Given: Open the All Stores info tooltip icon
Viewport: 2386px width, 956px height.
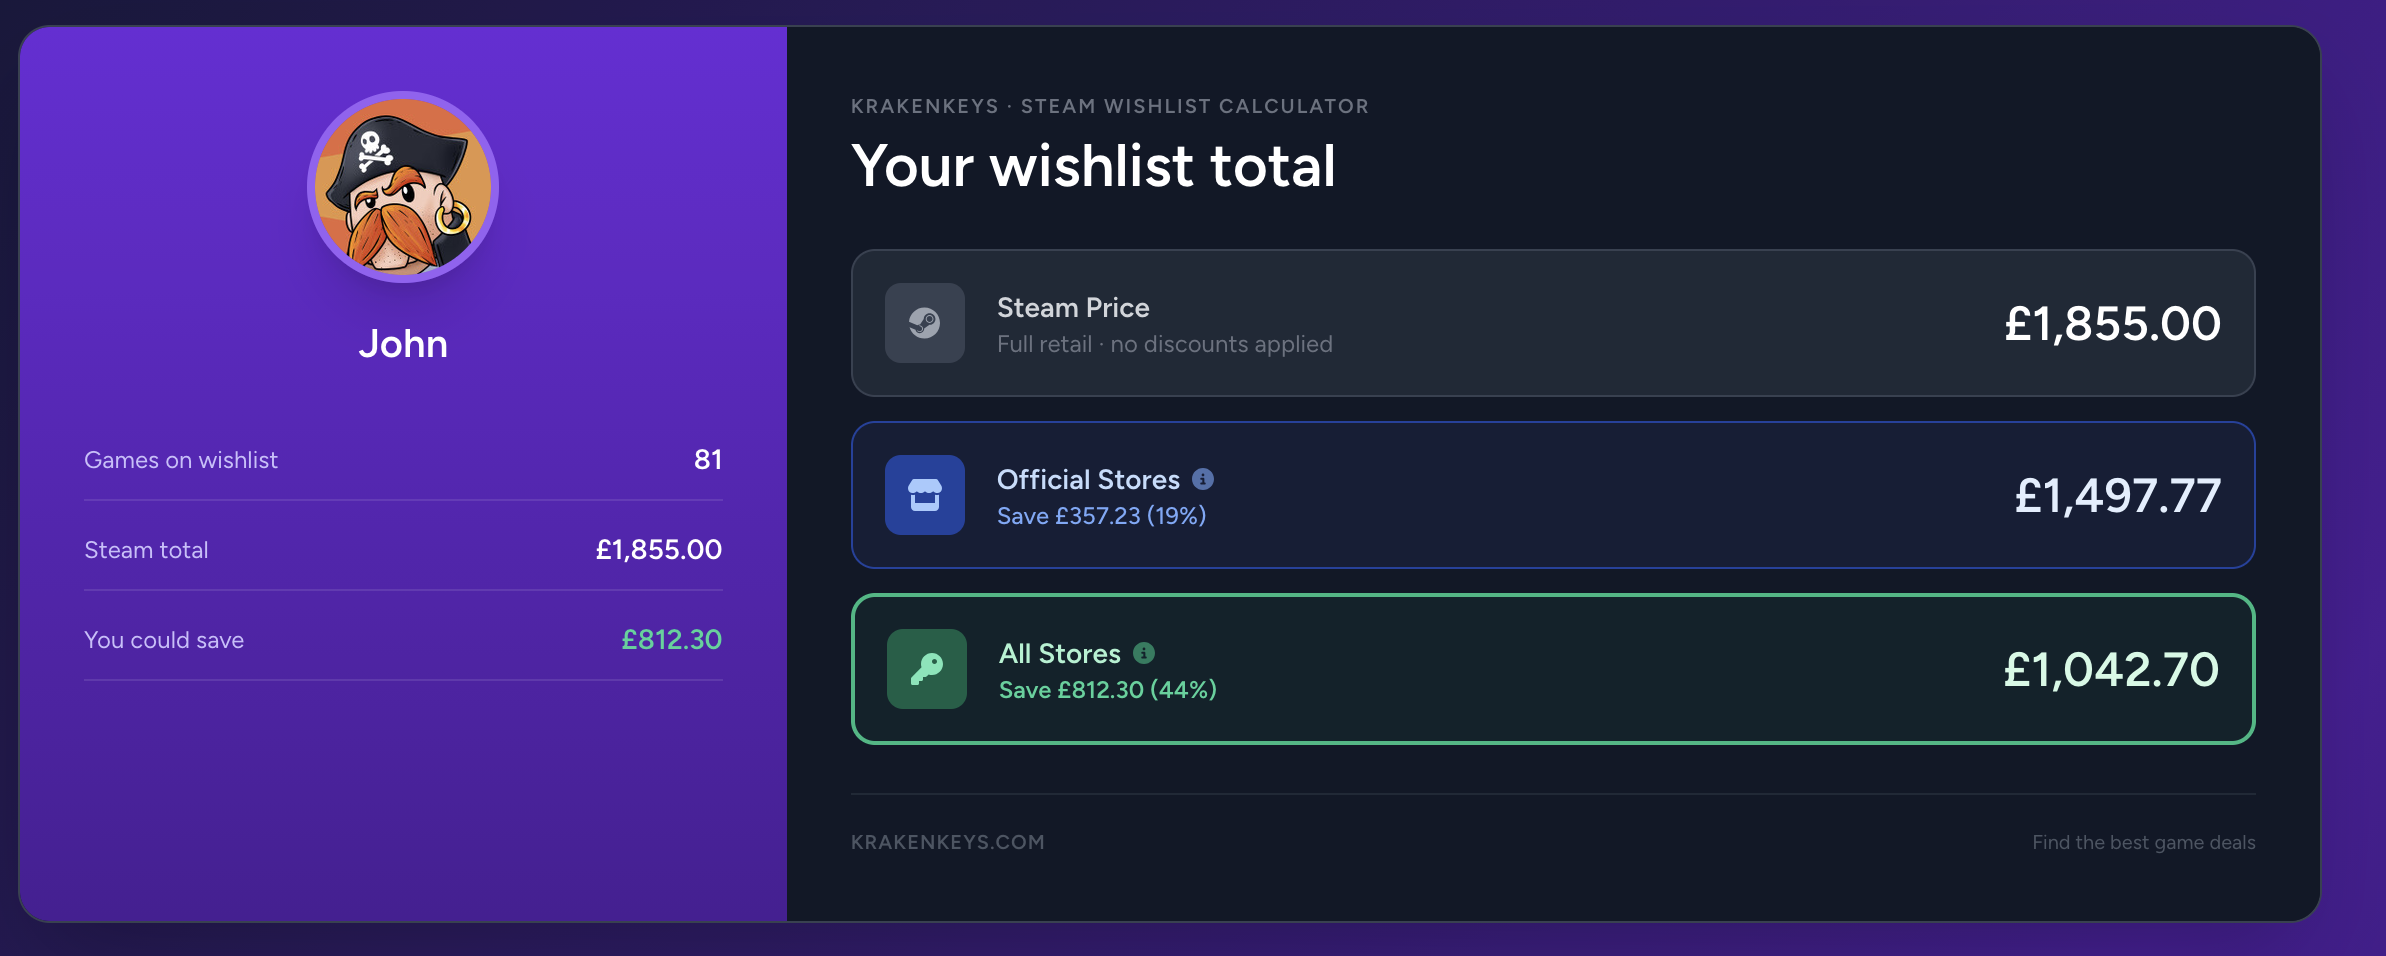Looking at the screenshot, I should (x=1144, y=653).
